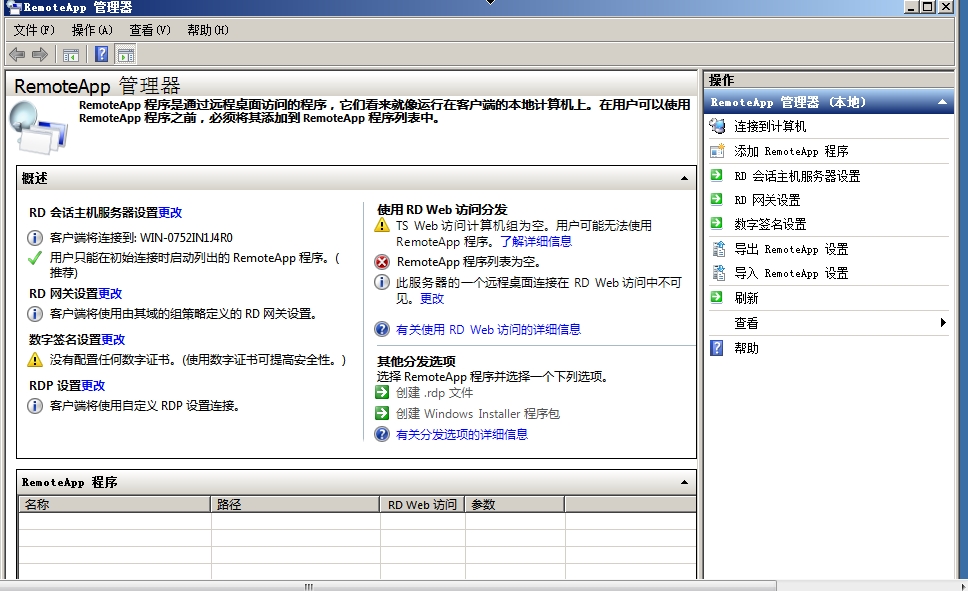
Task: Expand the 查看 submenu arrow
Action: (943, 322)
